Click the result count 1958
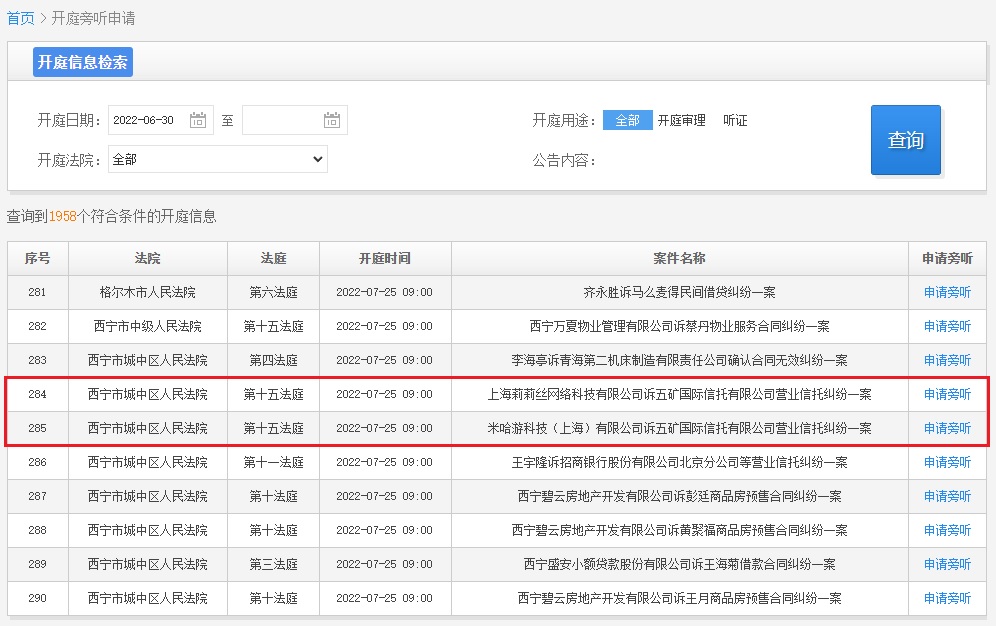Viewport: 996px width, 626px height. click(x=62, y=216)
